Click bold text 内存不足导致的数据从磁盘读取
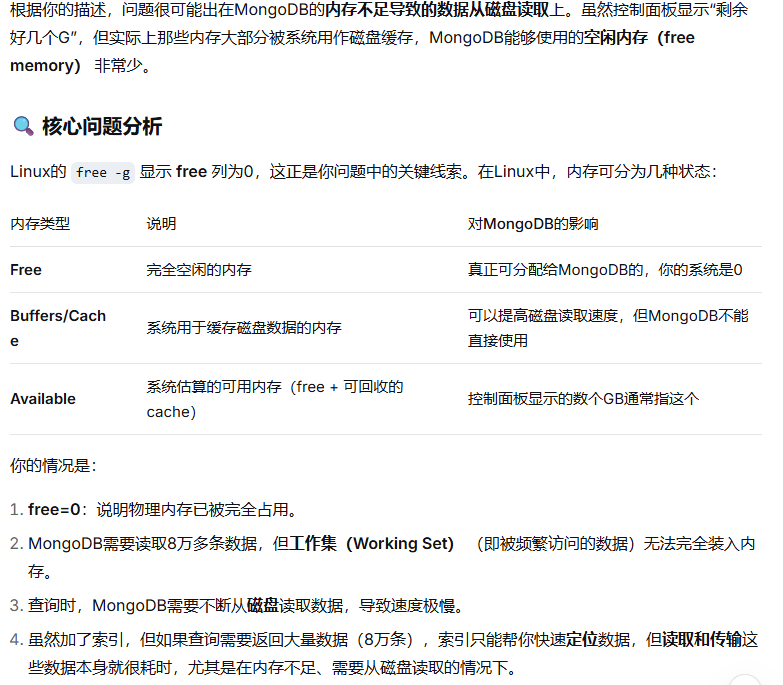783x685 pixels. (x=437, y=9)
